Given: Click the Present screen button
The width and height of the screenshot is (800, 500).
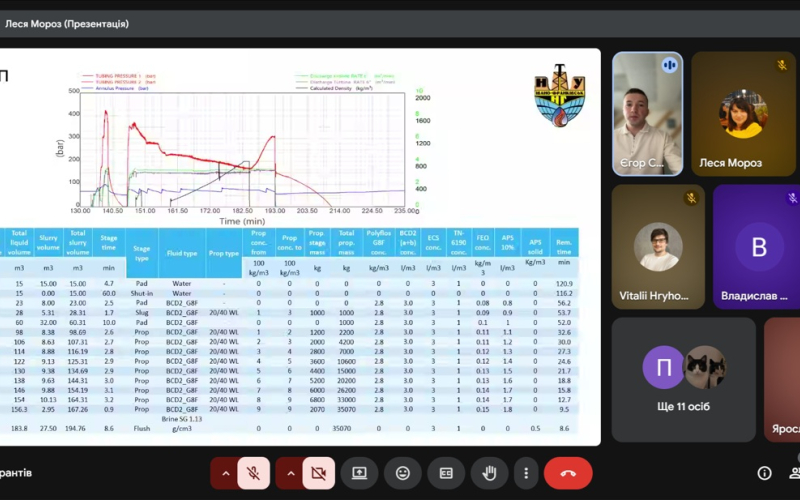Looking at the screenshot, I should point(359,473).
